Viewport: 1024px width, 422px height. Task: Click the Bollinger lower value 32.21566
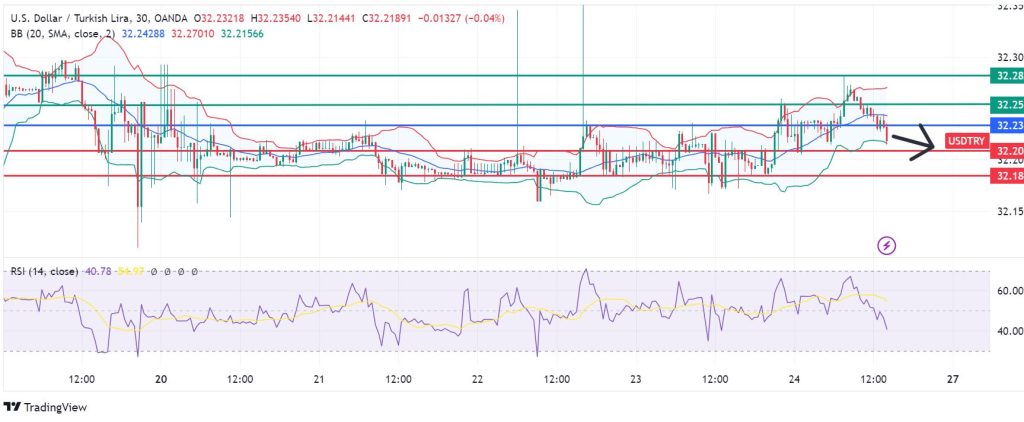(x=242, y=33)
